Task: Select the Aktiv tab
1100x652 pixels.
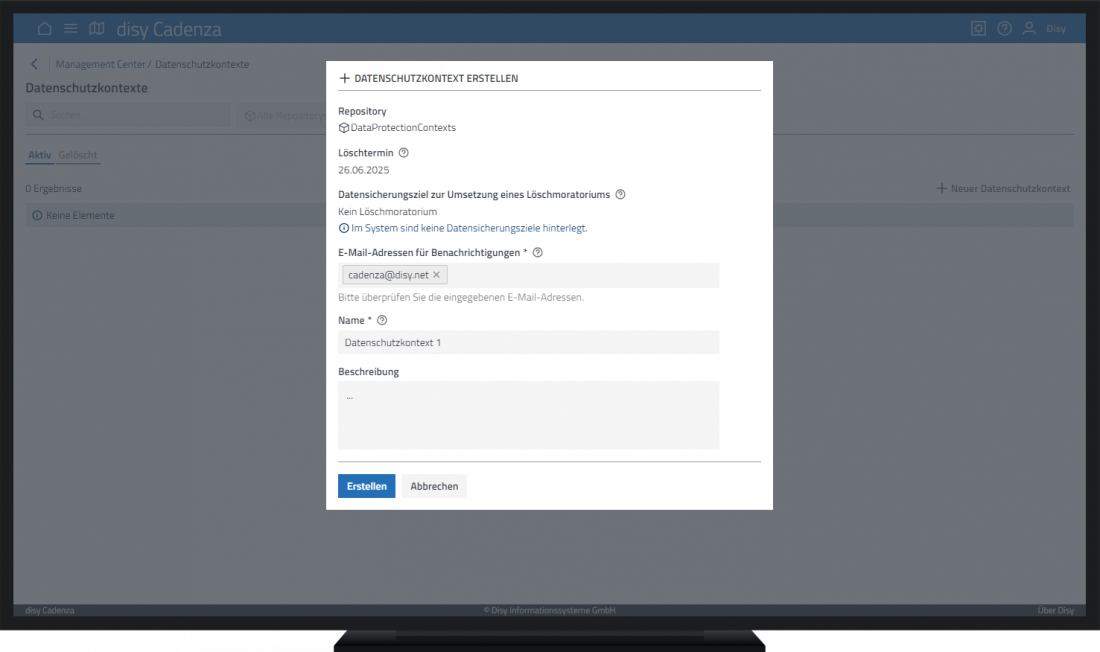Action: click(x=41, y=155)
